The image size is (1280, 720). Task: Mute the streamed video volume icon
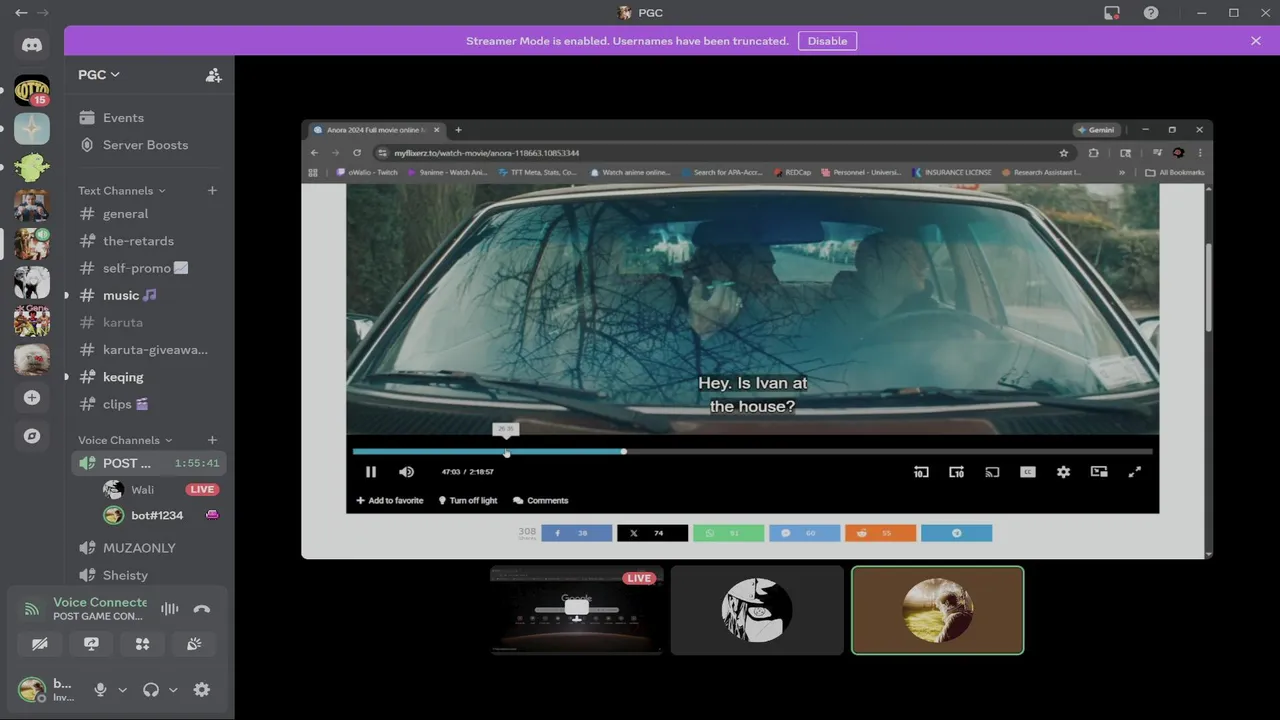point(406,472)
